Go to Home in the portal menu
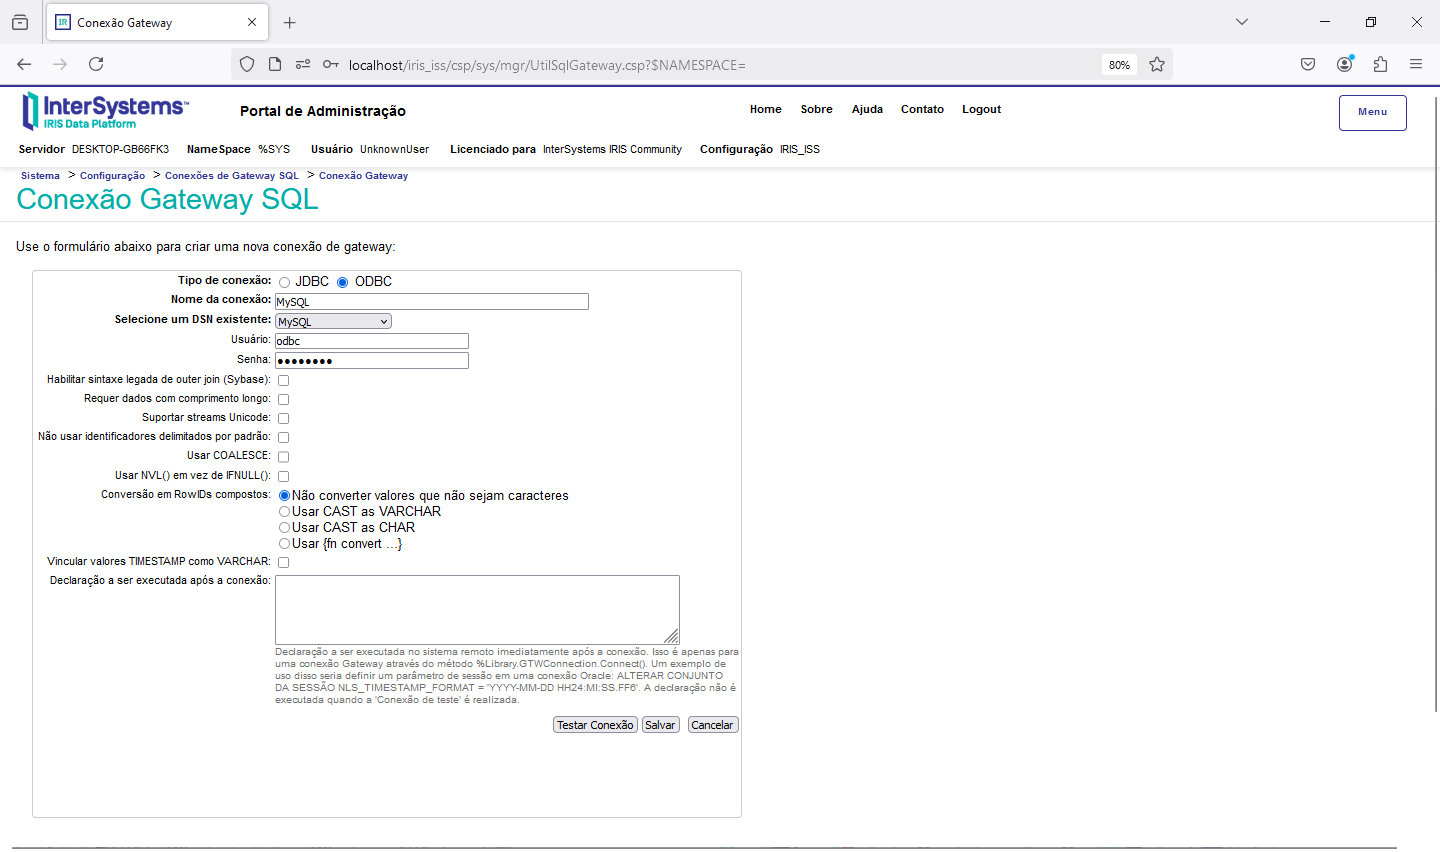 point(765,110)
